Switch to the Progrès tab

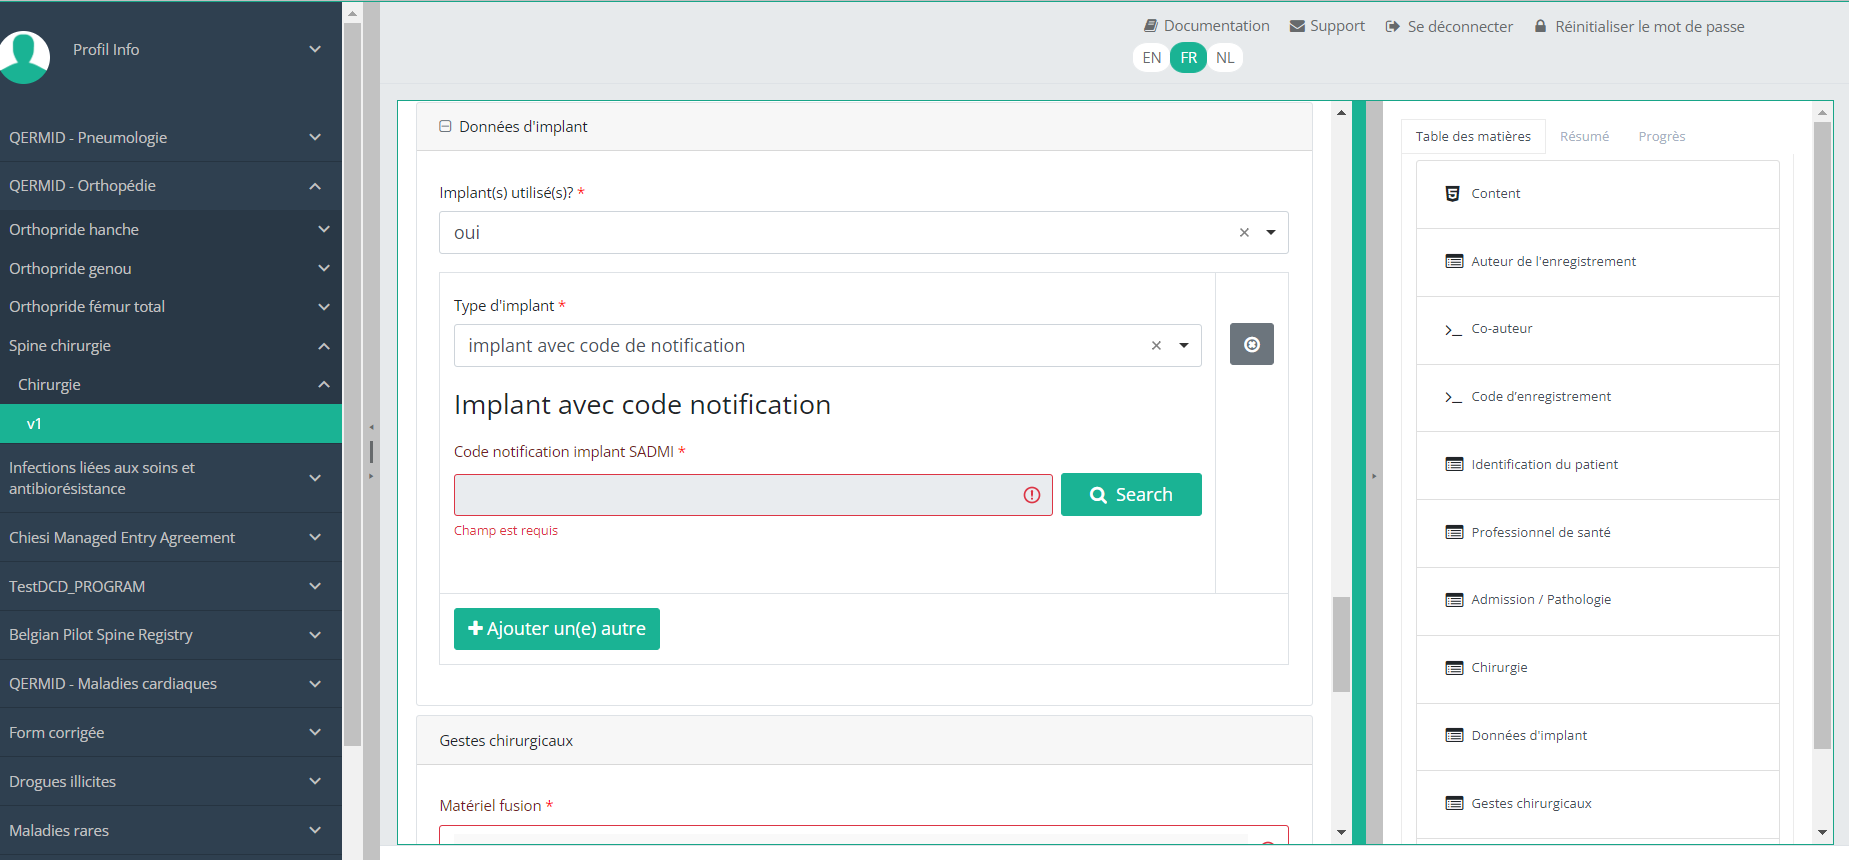(x=1661, y=137)
